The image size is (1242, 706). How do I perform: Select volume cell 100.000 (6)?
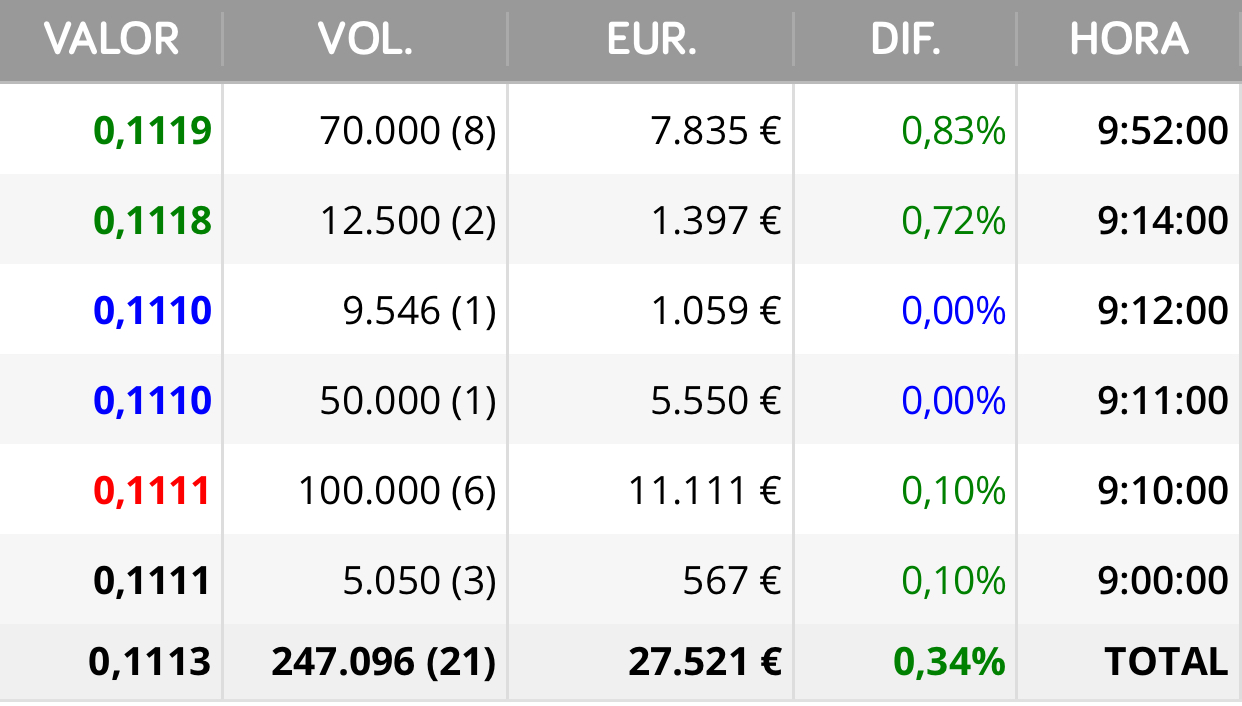pos(398,490)
